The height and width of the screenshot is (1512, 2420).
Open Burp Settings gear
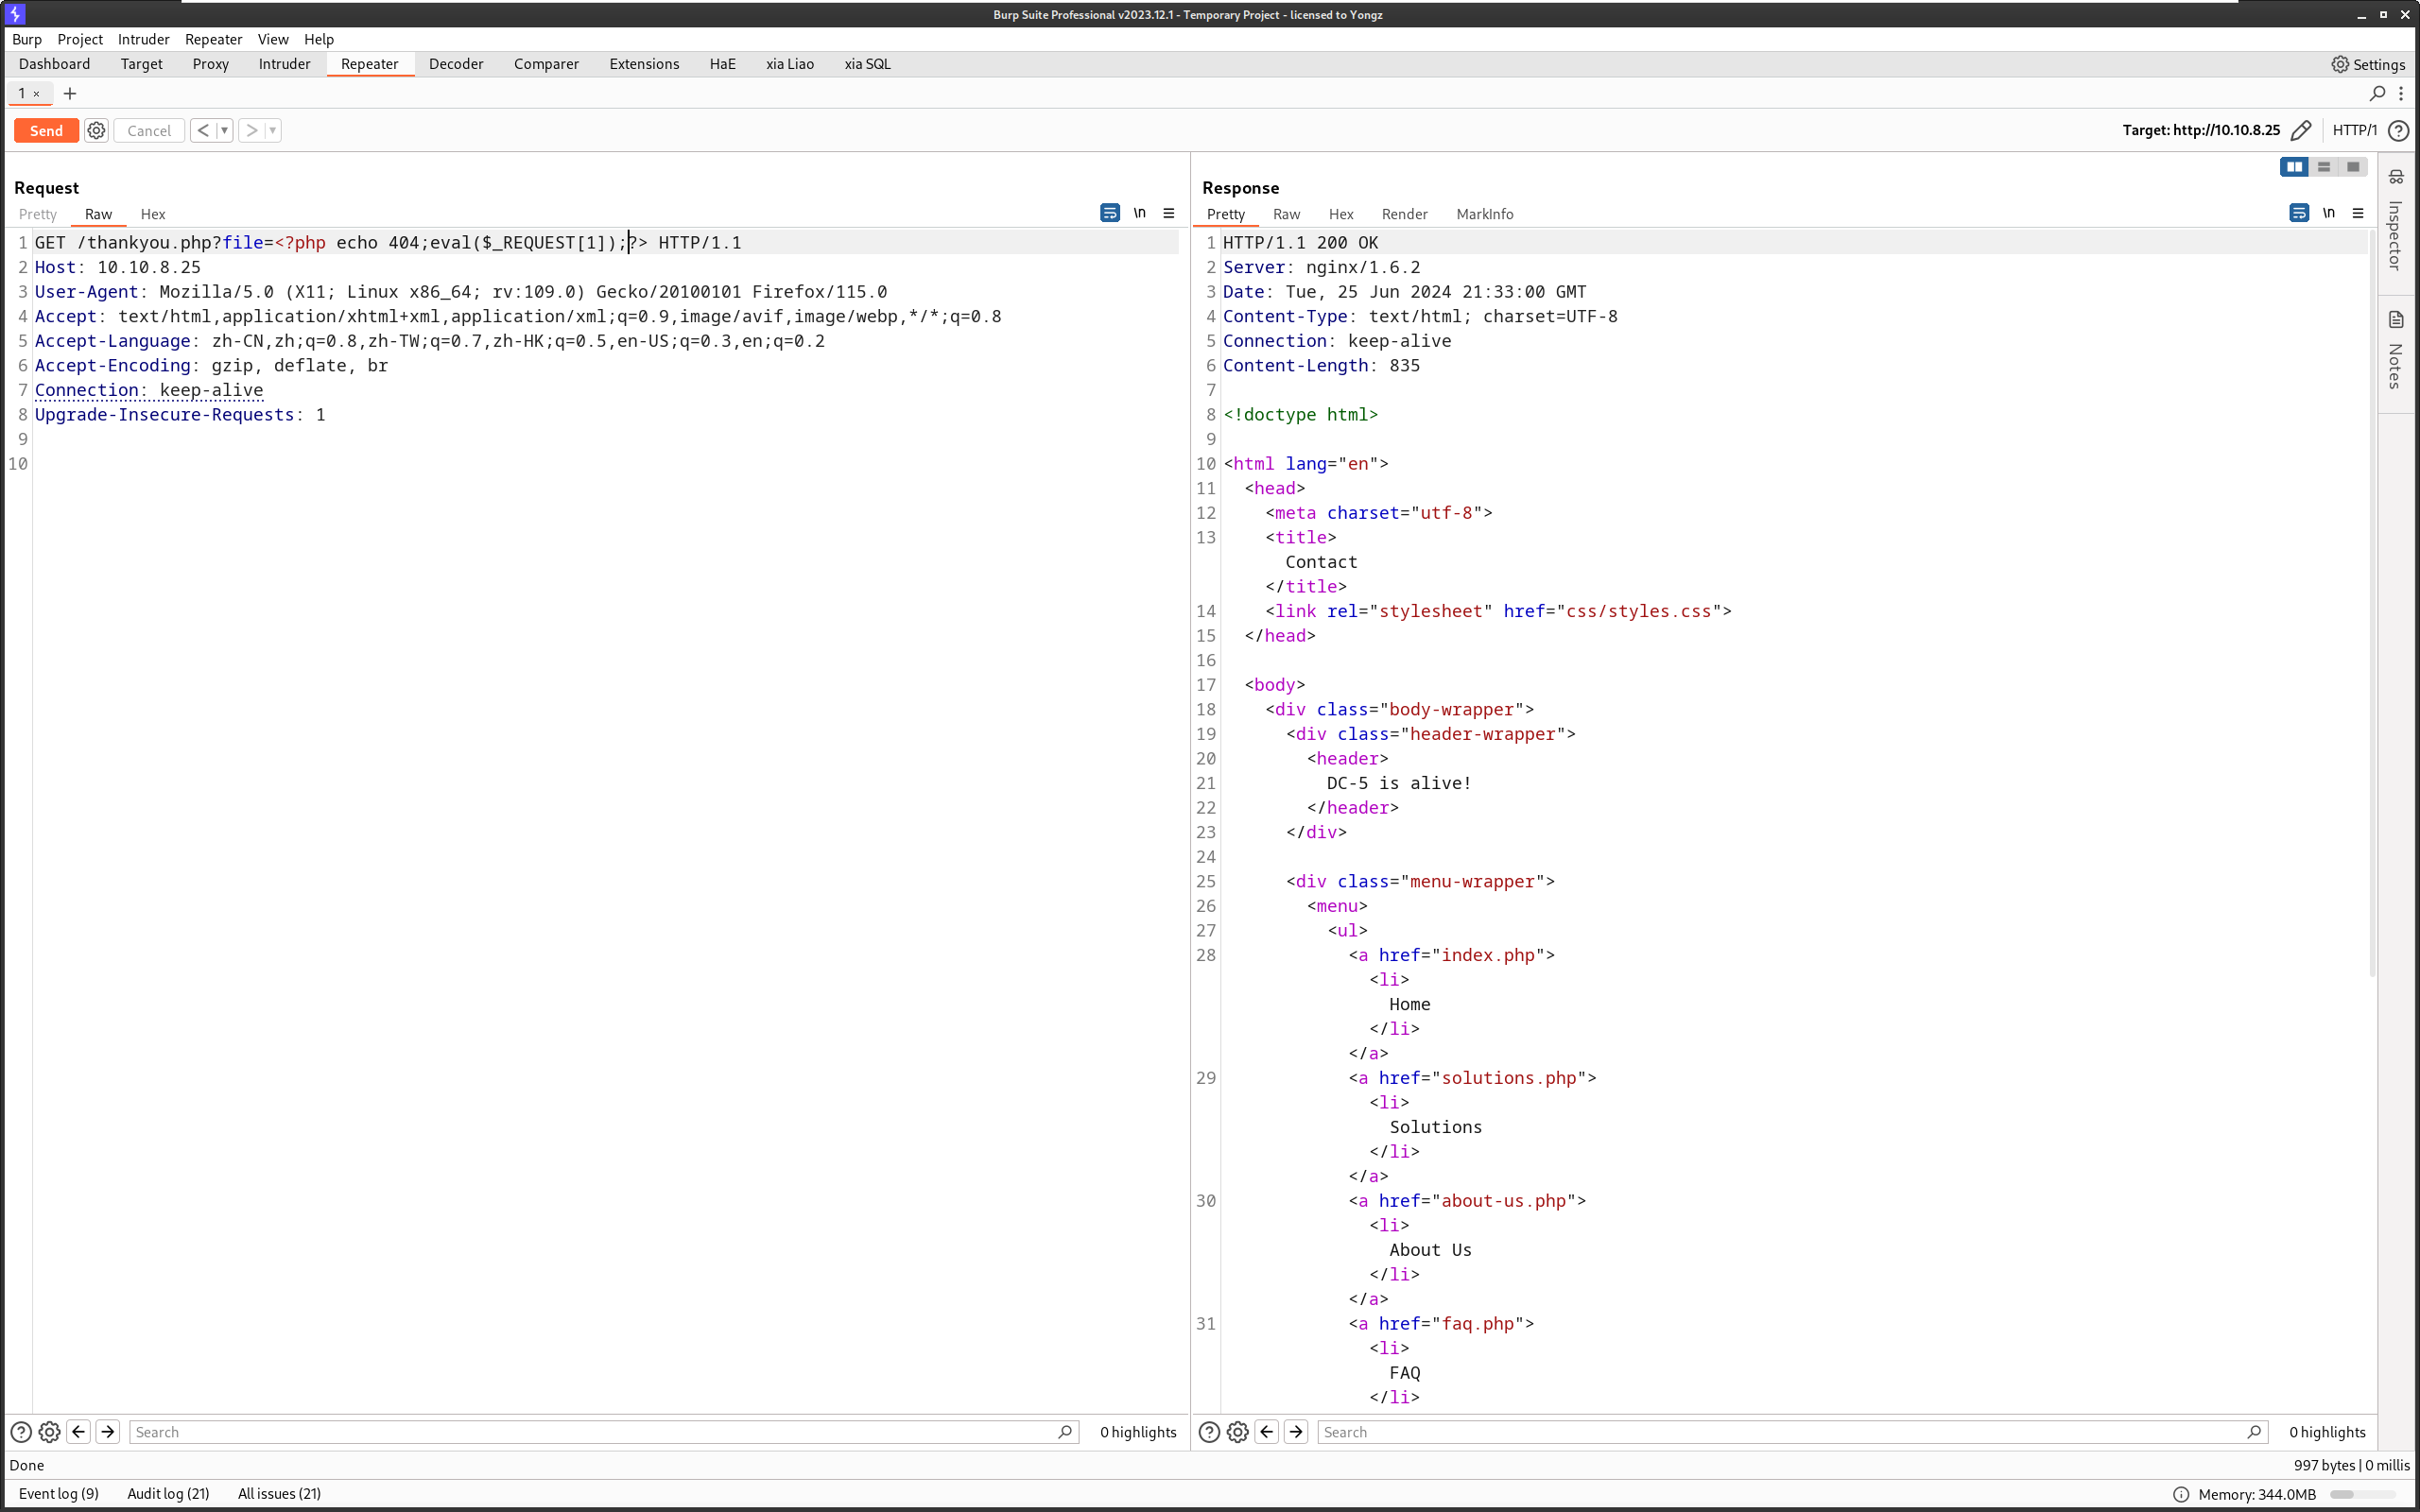coord(2368,64)
